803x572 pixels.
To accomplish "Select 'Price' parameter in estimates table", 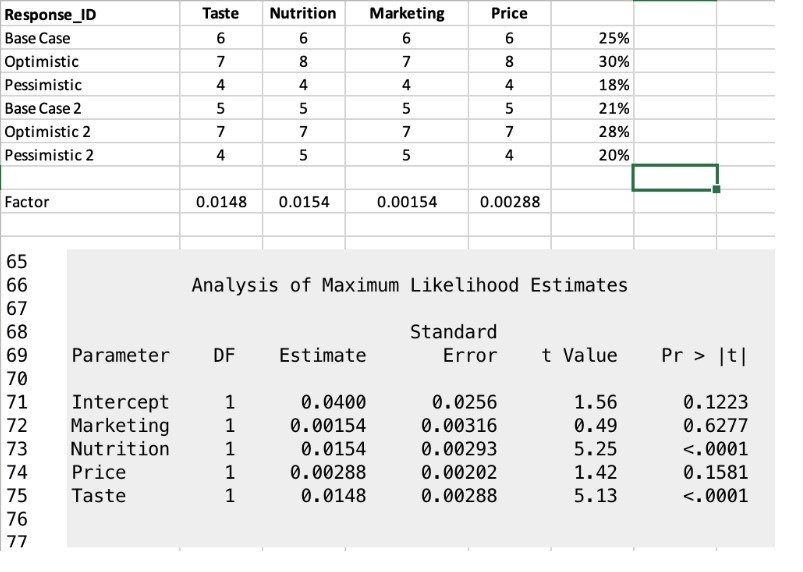I will click(98, 472).
